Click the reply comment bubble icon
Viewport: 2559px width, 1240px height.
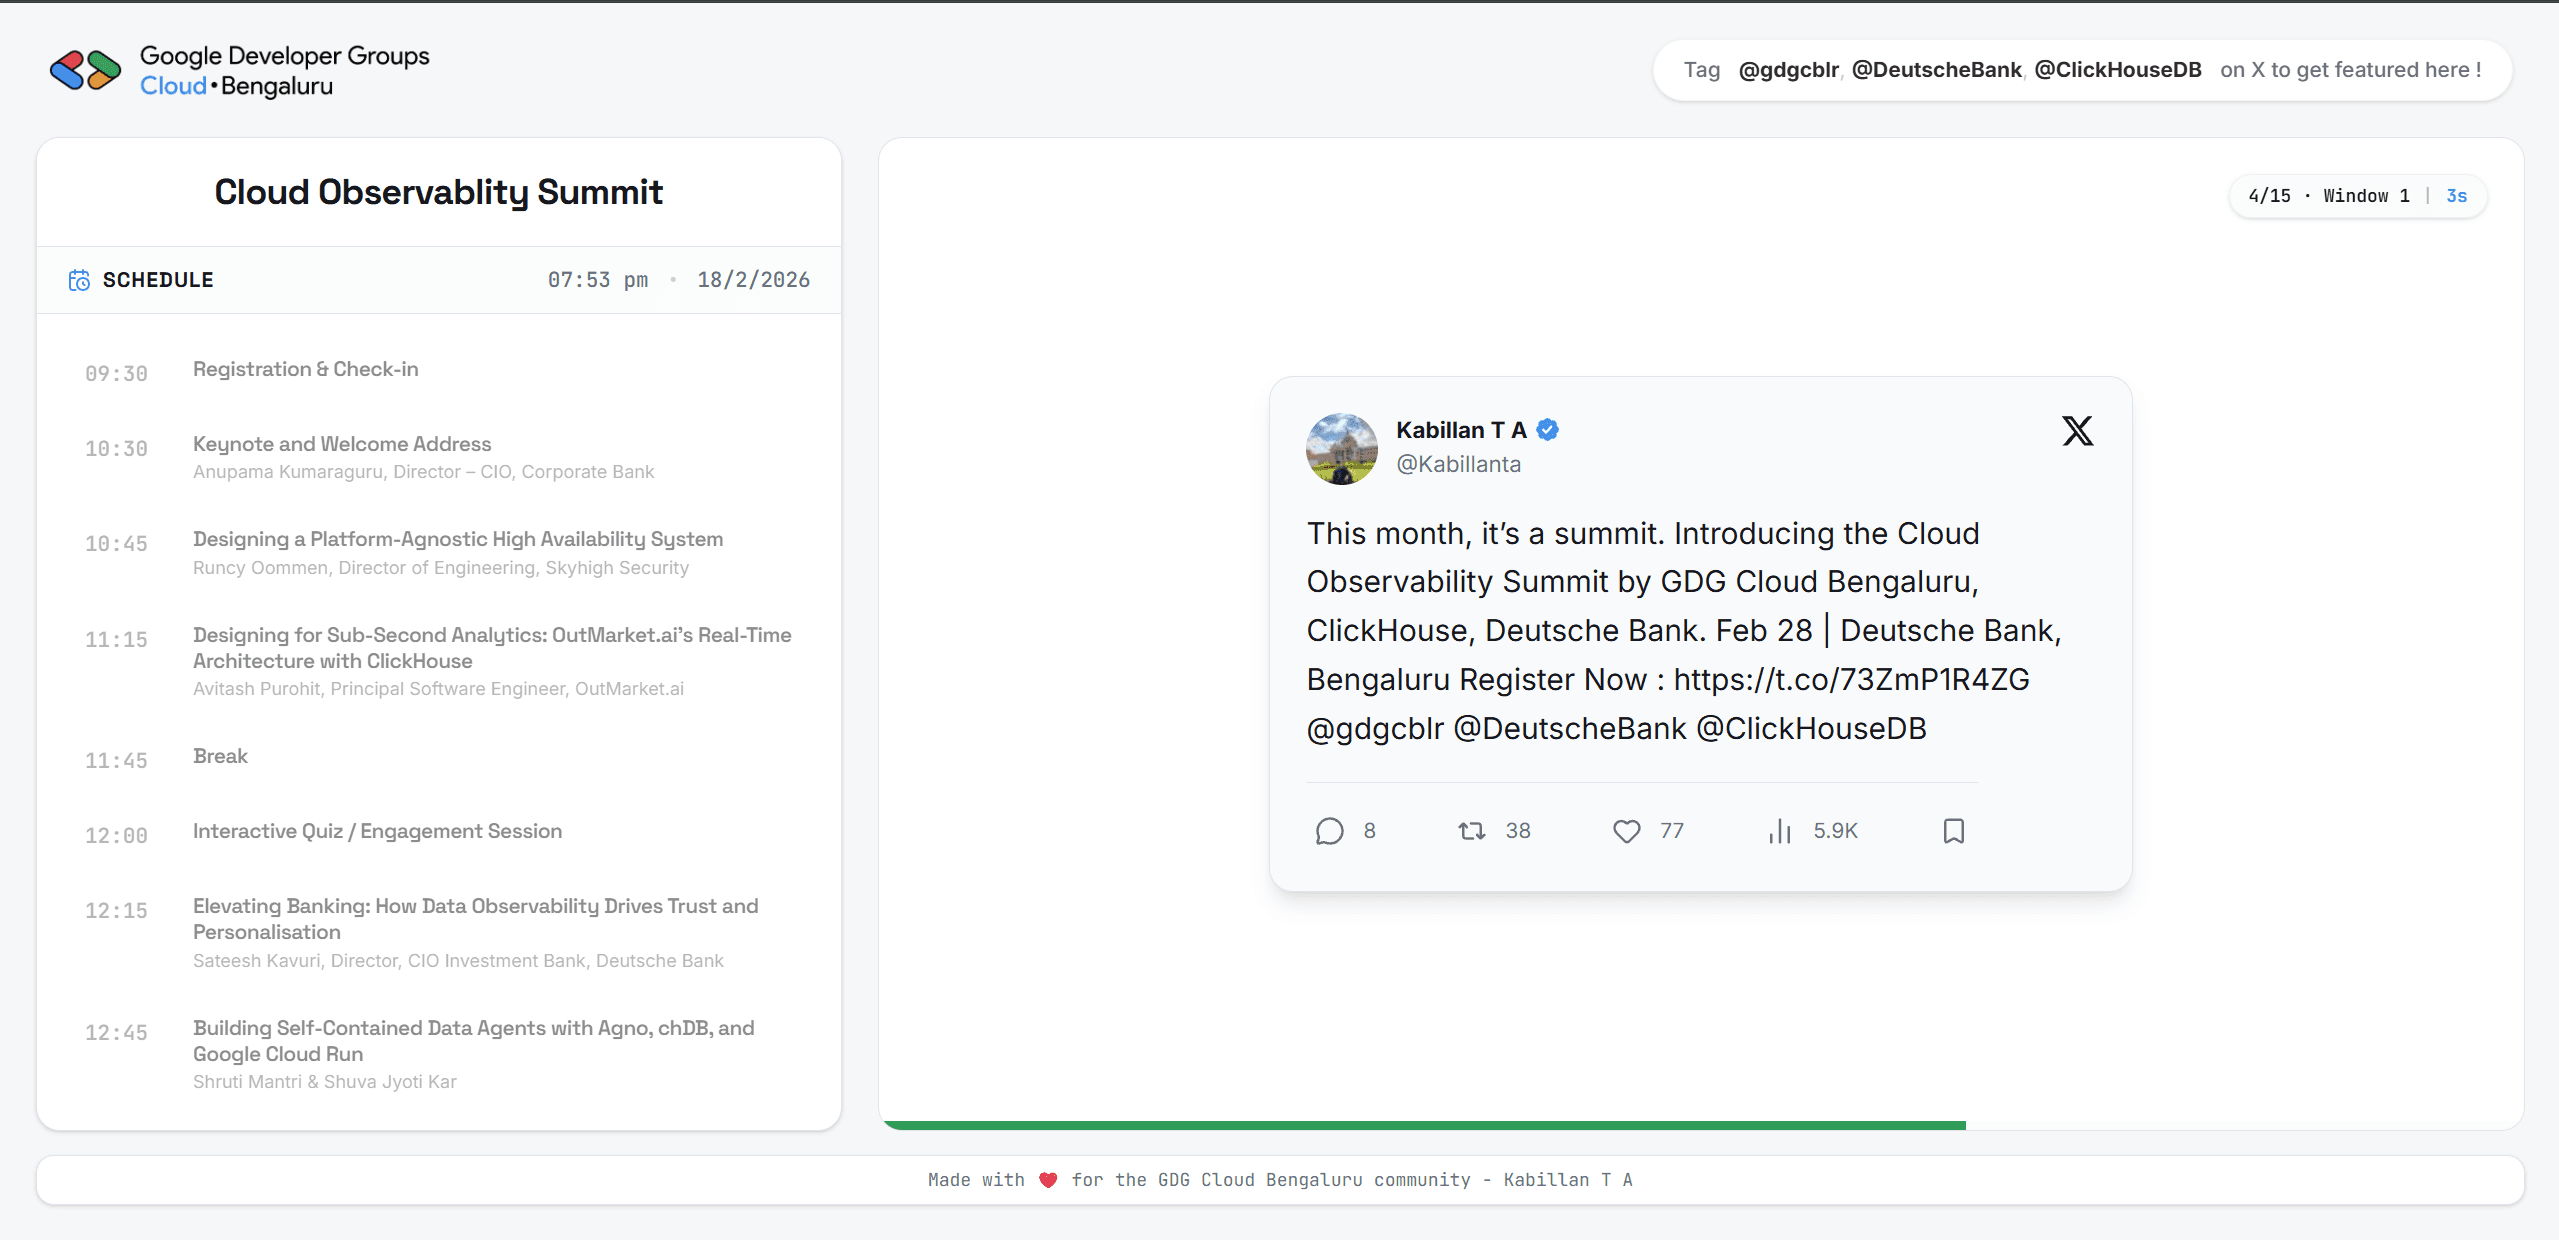click(1329, 831)
